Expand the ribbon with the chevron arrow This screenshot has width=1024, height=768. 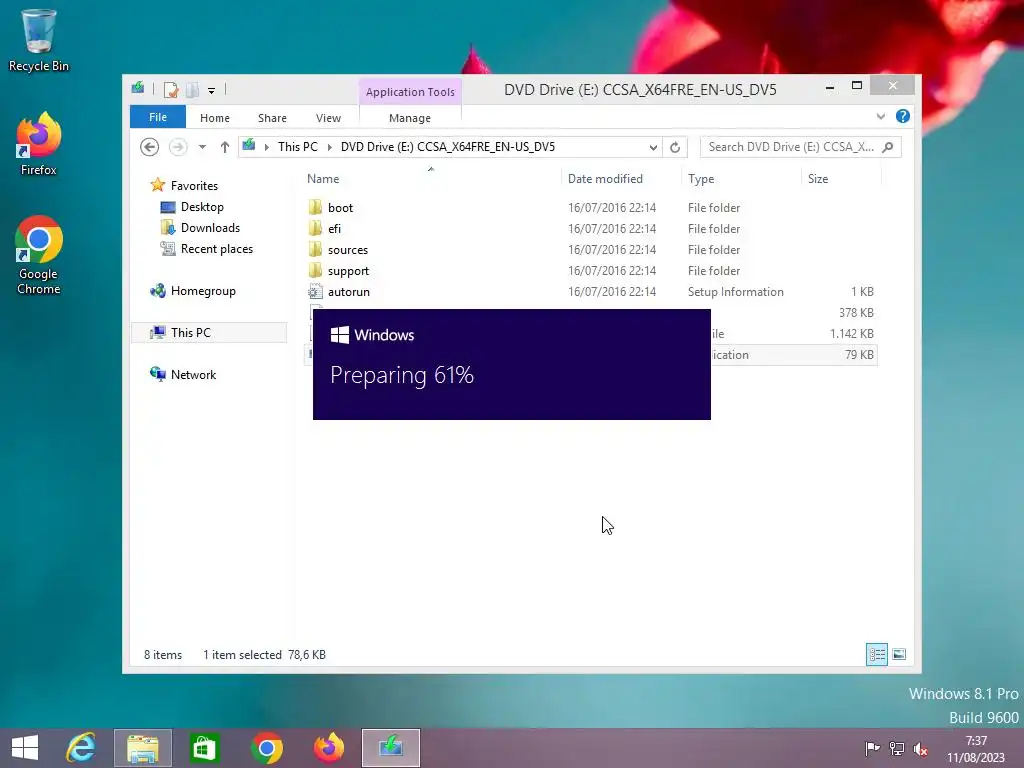click(881, 116)
